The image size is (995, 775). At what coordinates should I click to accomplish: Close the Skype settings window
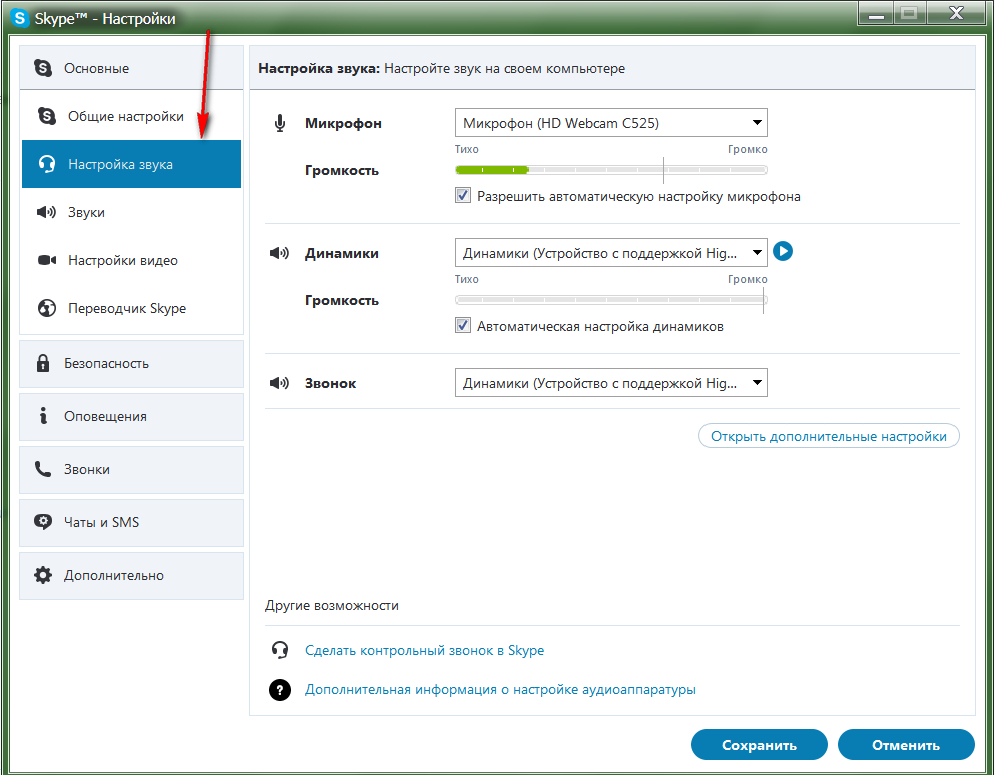[956, 13]
